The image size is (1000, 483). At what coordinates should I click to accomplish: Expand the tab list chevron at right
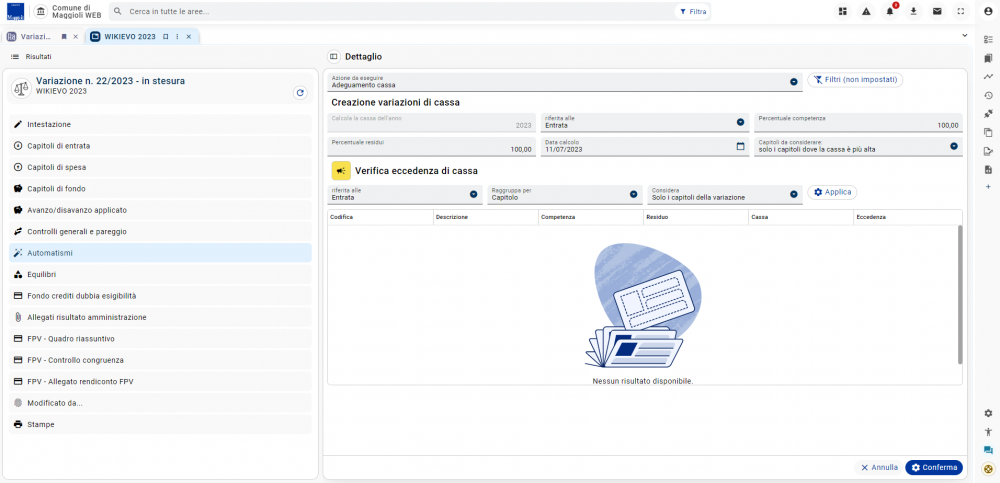(x=965, y=36)
